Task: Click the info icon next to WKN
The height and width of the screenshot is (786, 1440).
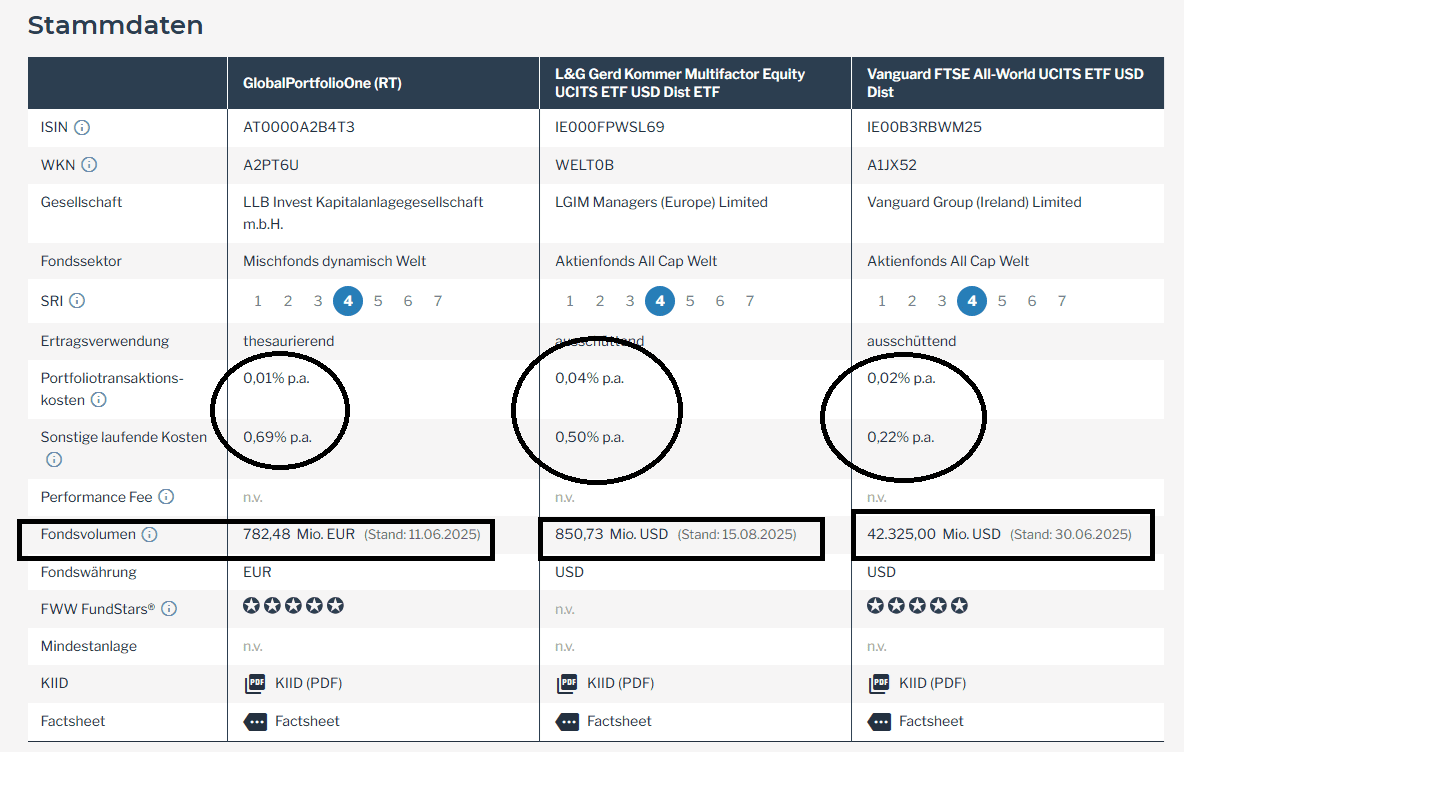Action: click(x=89, y=164)
